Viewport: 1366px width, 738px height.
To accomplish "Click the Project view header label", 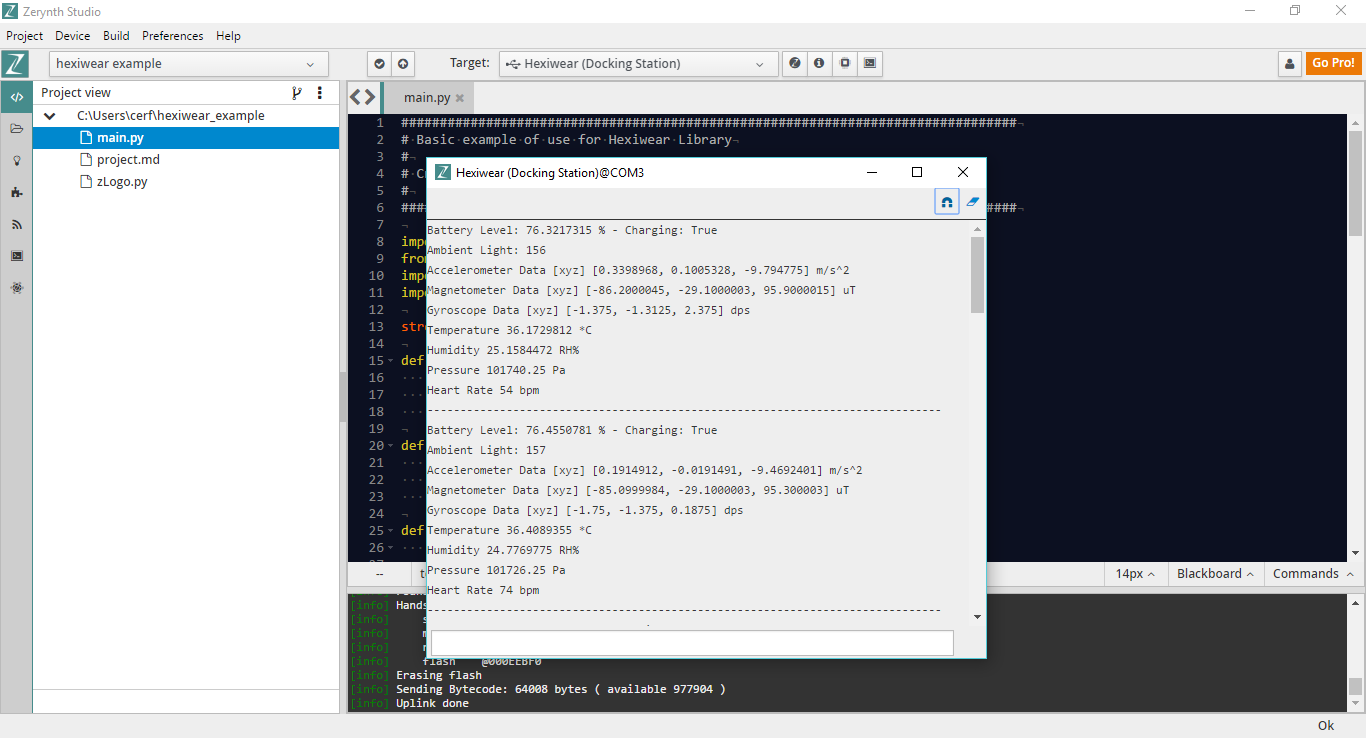I will (76, 93).
